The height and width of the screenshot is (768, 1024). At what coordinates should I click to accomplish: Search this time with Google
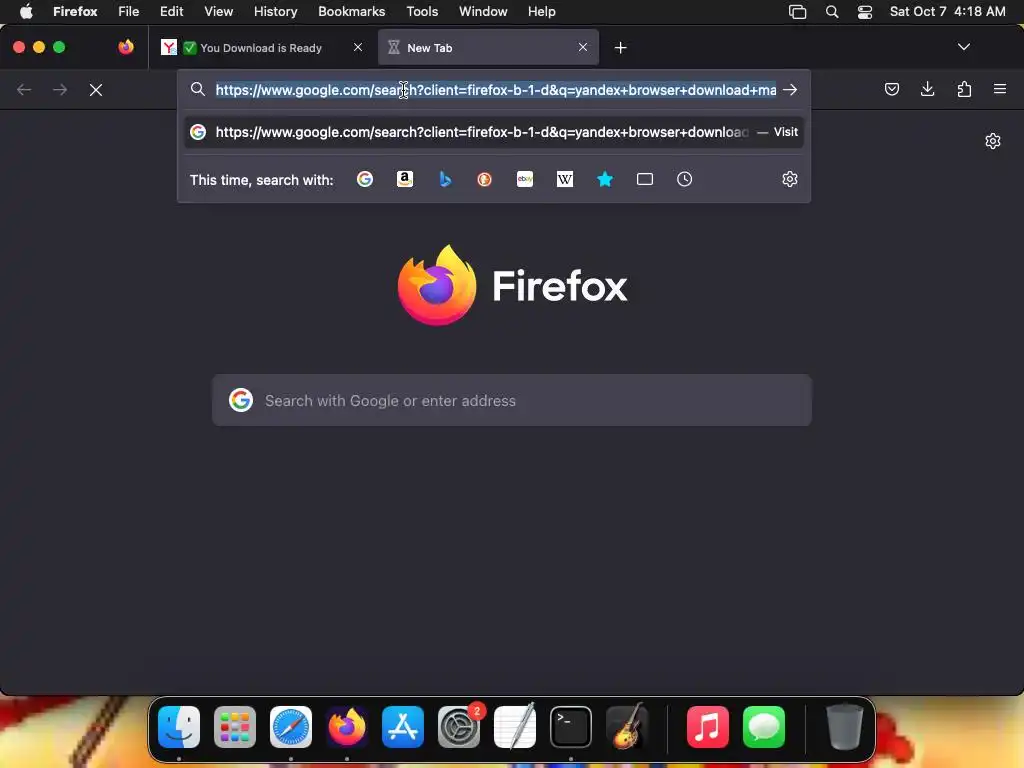tap(365, 179)
